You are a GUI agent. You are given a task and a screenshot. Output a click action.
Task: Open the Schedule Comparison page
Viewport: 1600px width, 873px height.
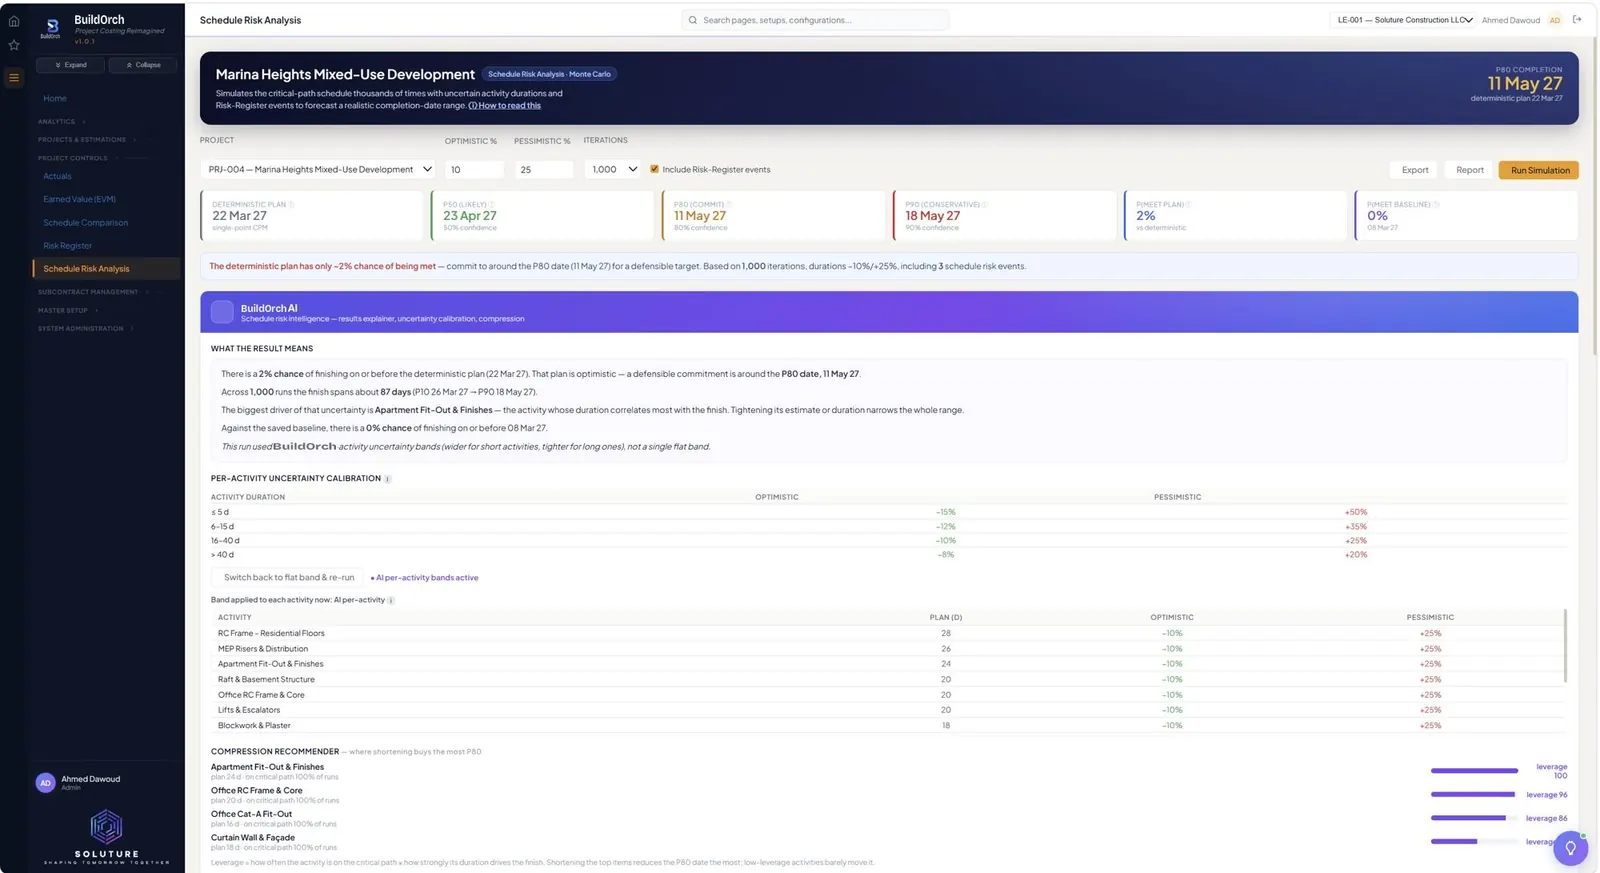coord(85,223)
